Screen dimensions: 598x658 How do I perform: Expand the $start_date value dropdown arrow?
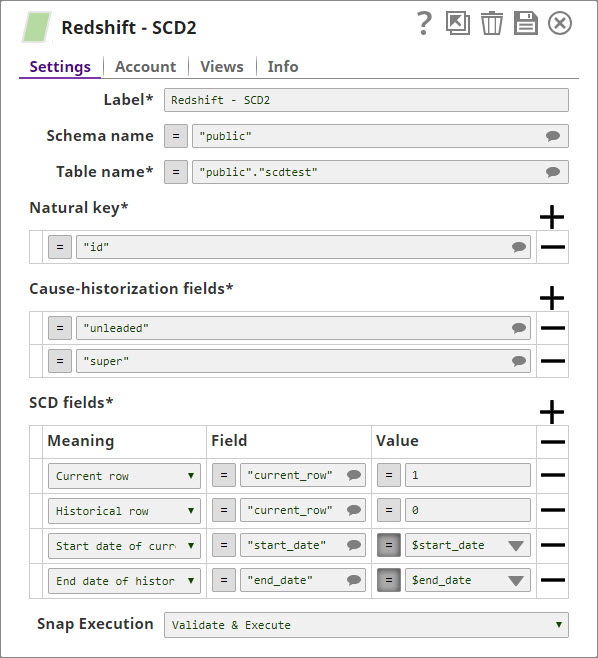click(516, 546)
